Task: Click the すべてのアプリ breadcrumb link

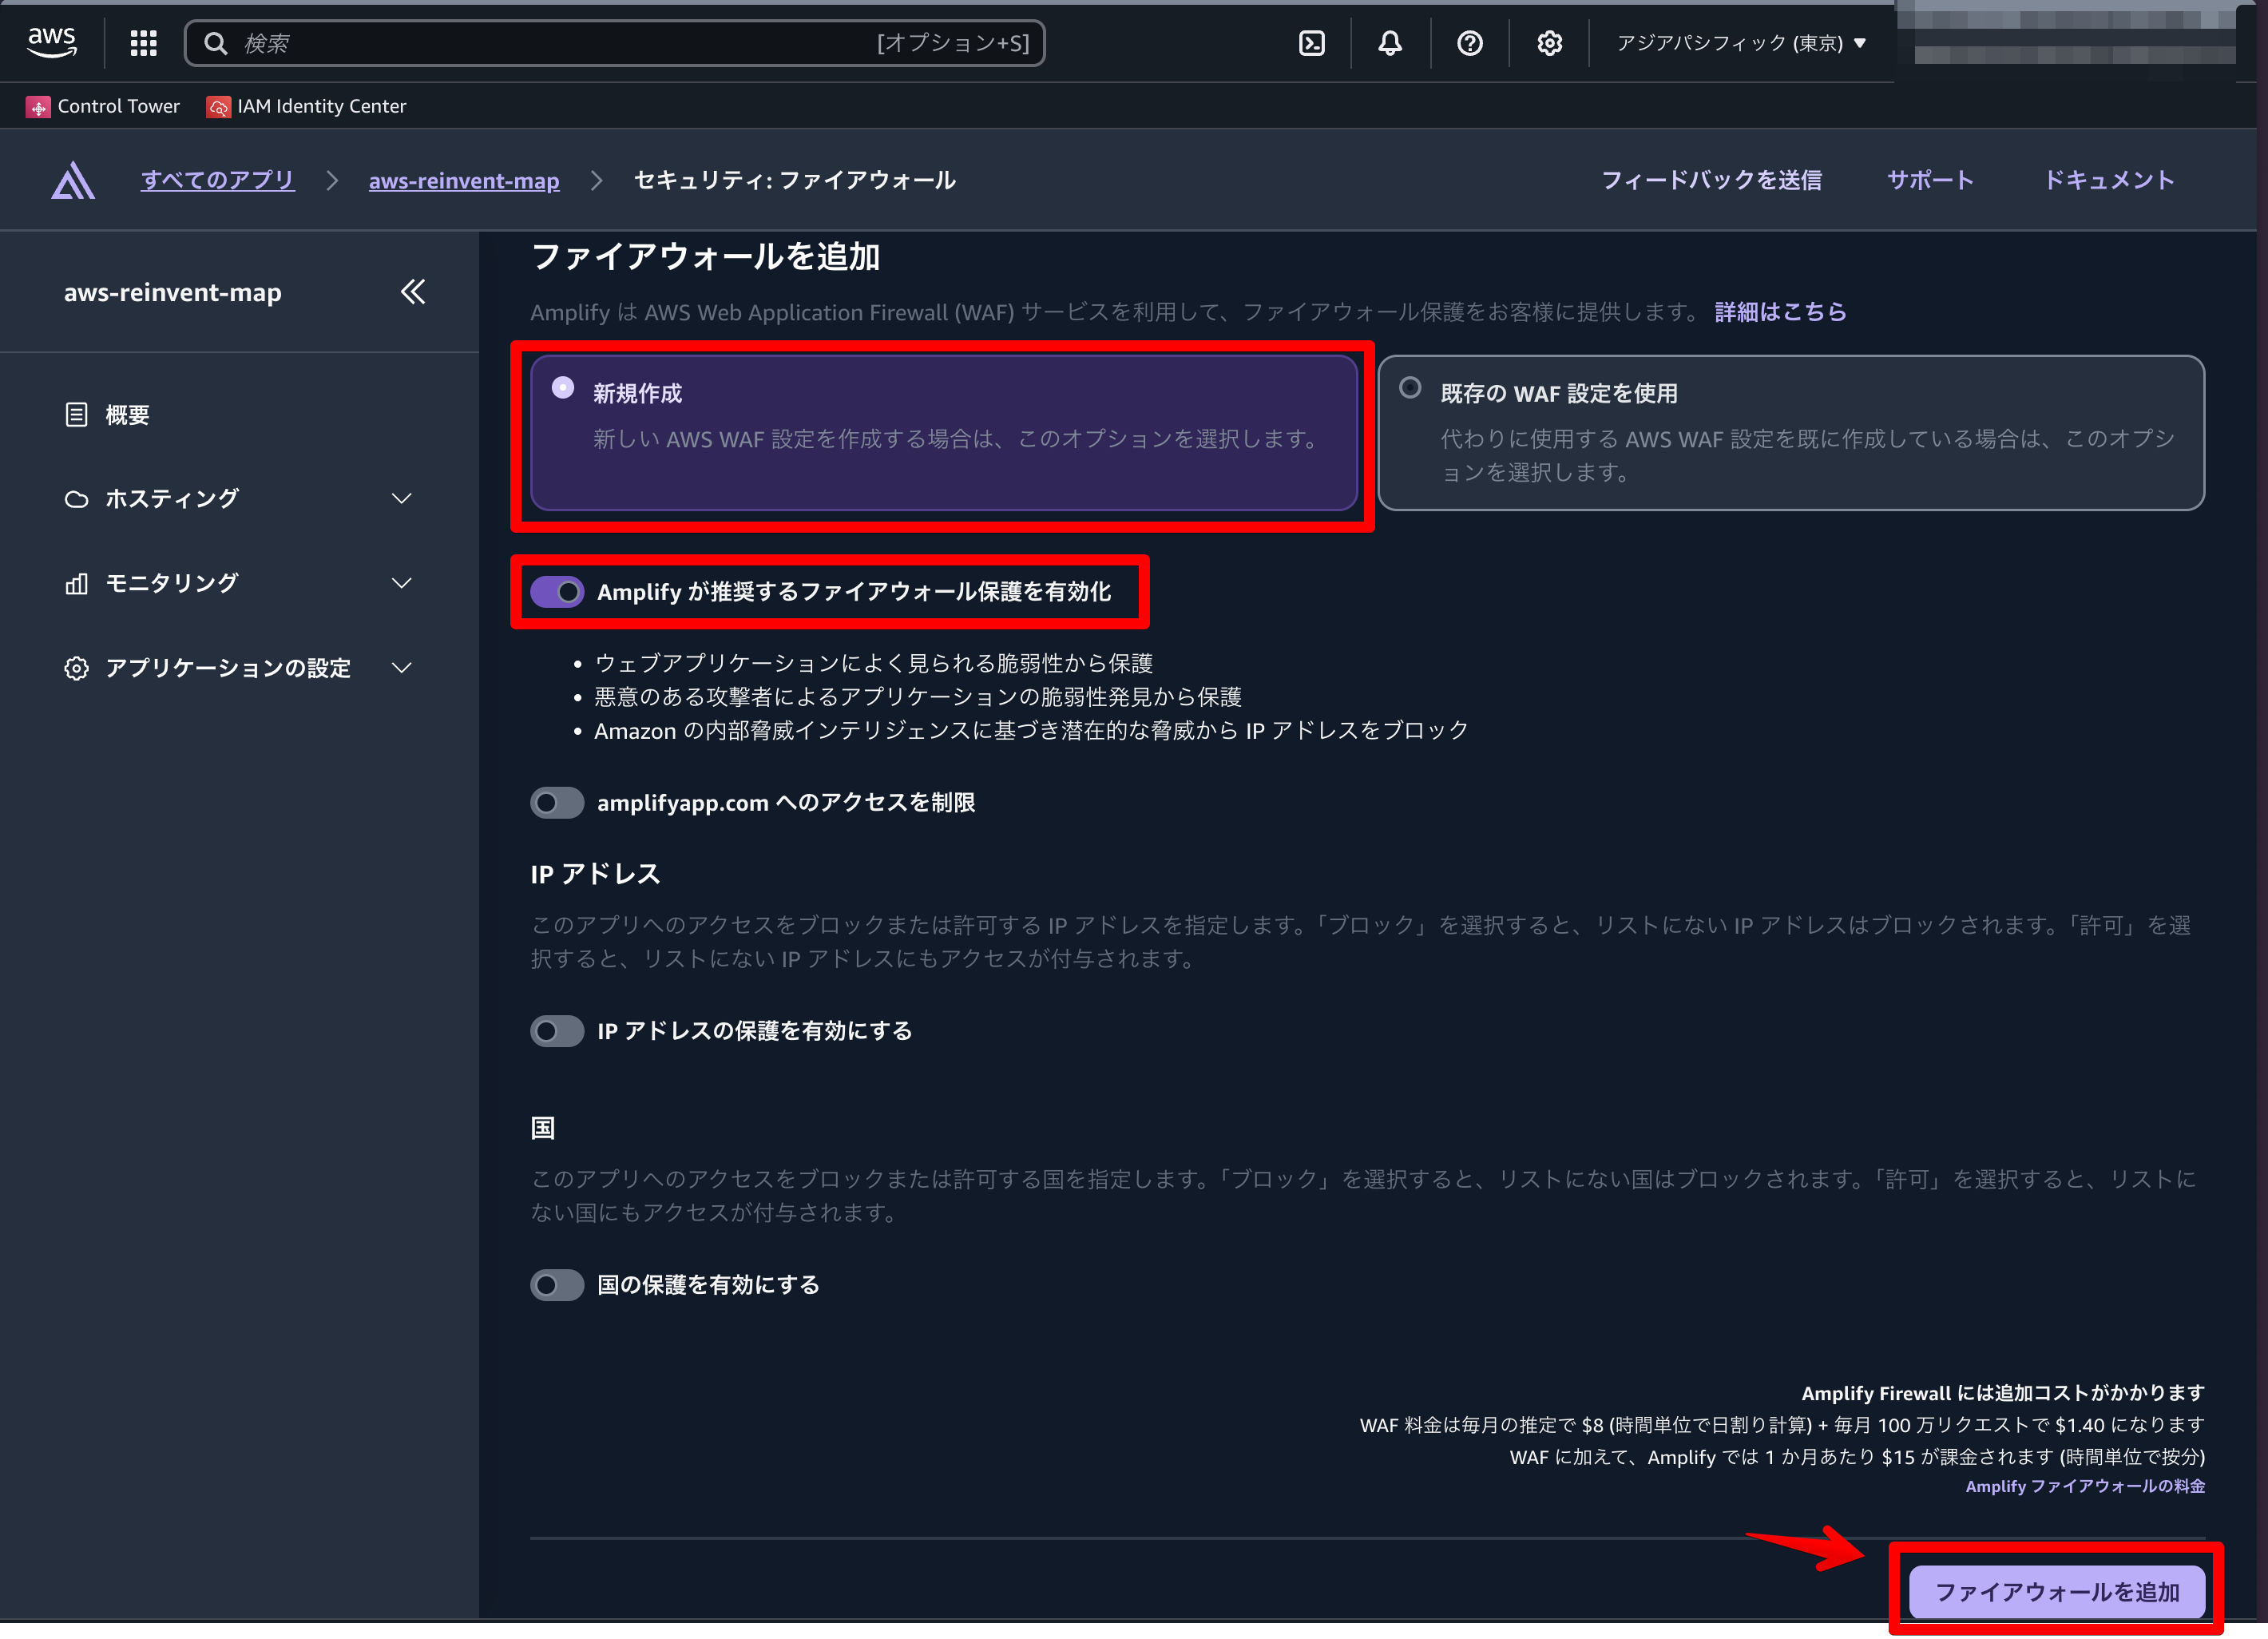Action: tap(218, 180)
